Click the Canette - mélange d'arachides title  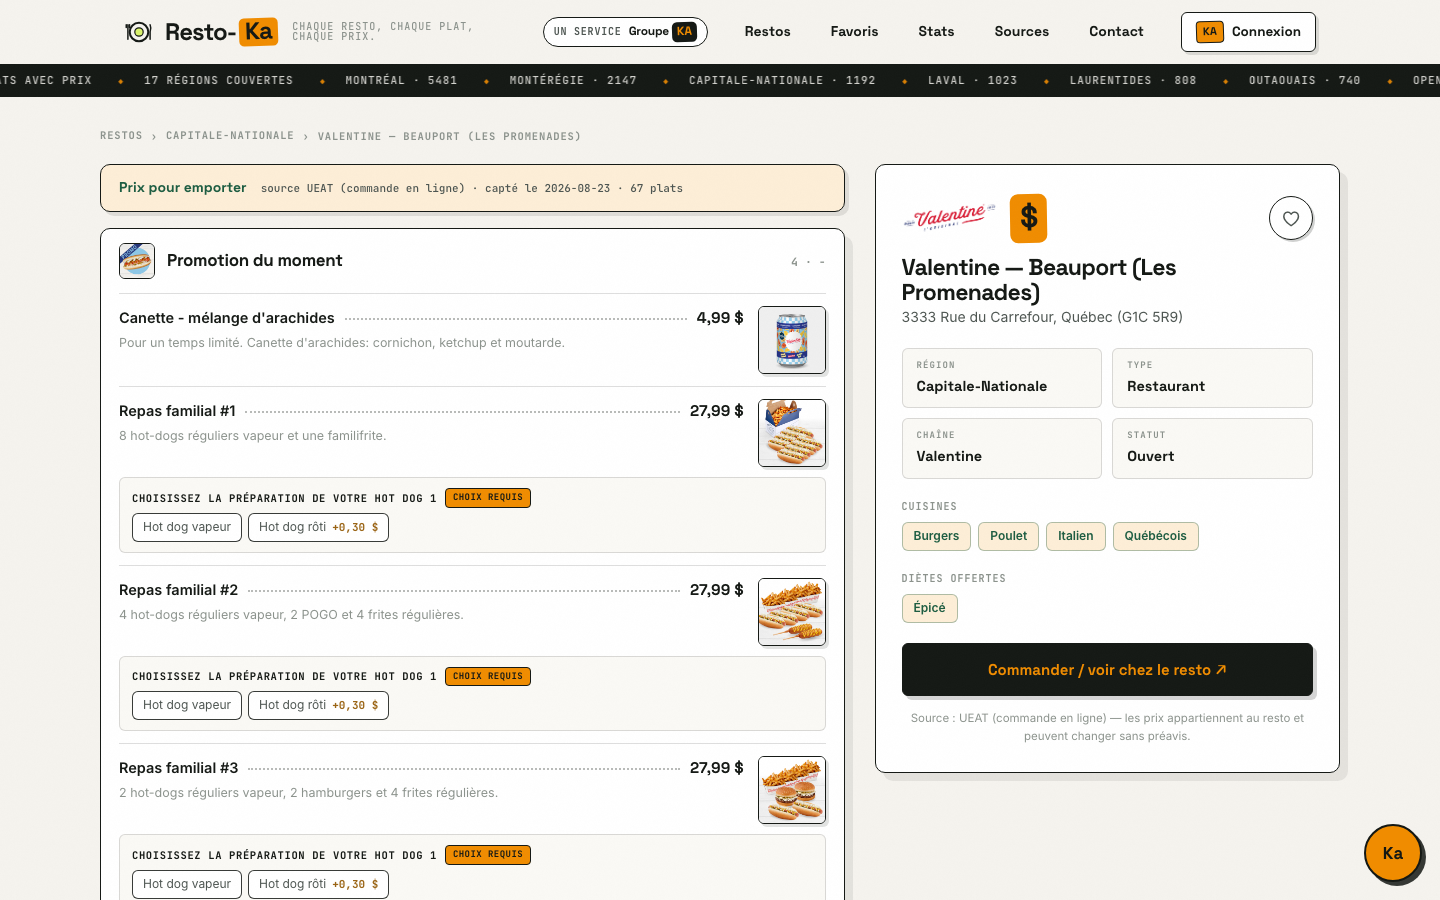(x=227, y=318)
